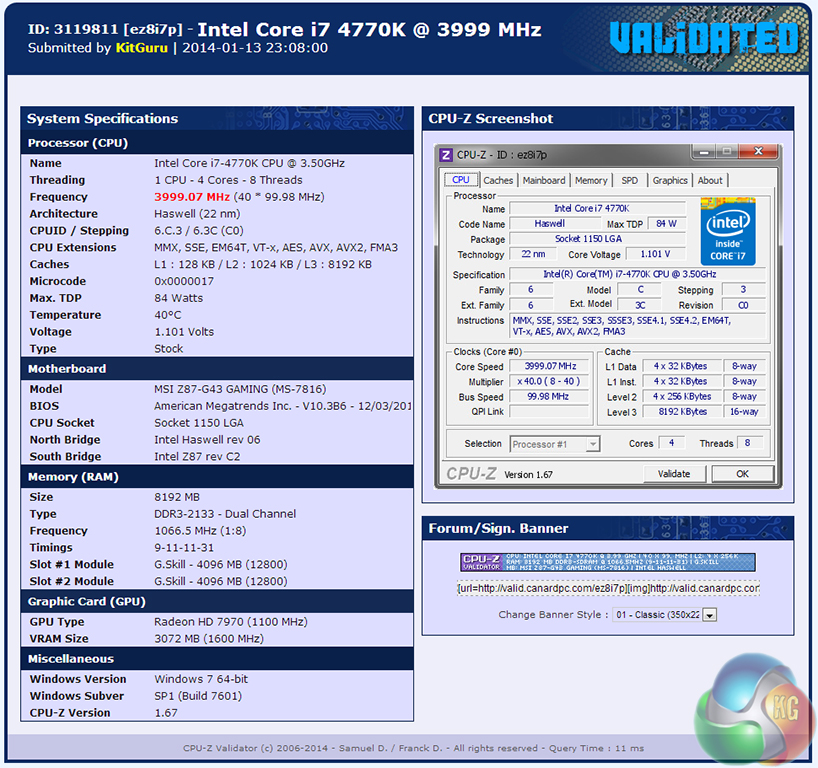Click the Max TDP 84 W field
This screenshot has height=768, width=818.
(667, 224)
